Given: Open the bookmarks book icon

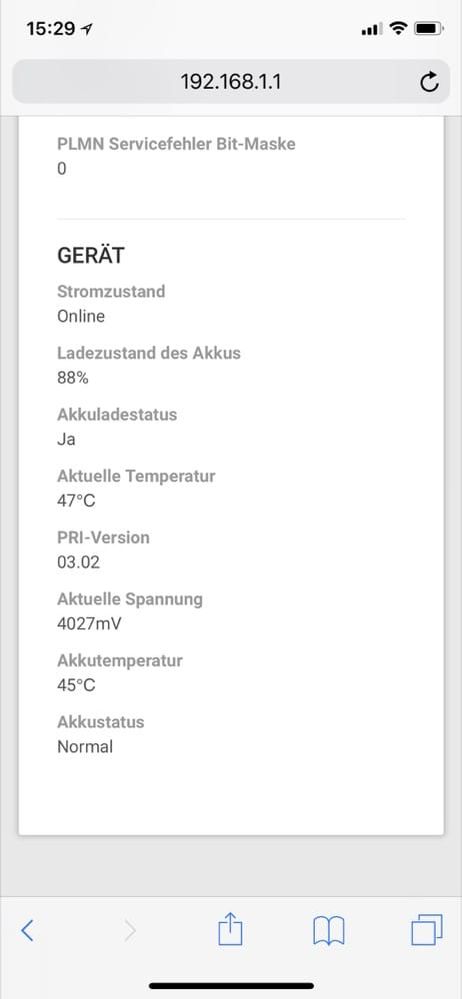Looking at the screenshot, I should 329,931.
